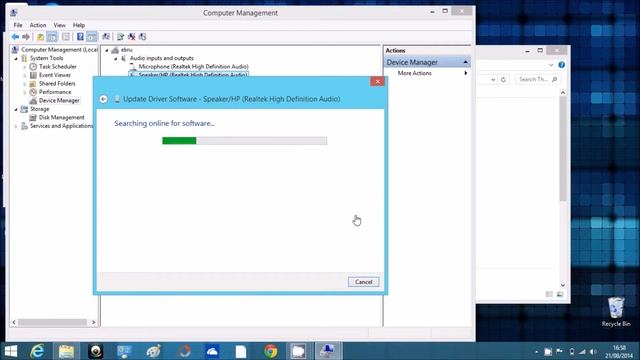Click the Forward arrow in the toolbar
Screen dimensions: 640x360
(x=26, y=37)
